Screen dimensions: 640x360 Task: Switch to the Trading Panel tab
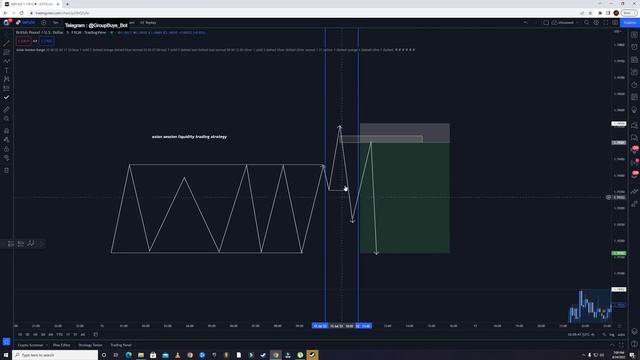[x=121, y=345]
